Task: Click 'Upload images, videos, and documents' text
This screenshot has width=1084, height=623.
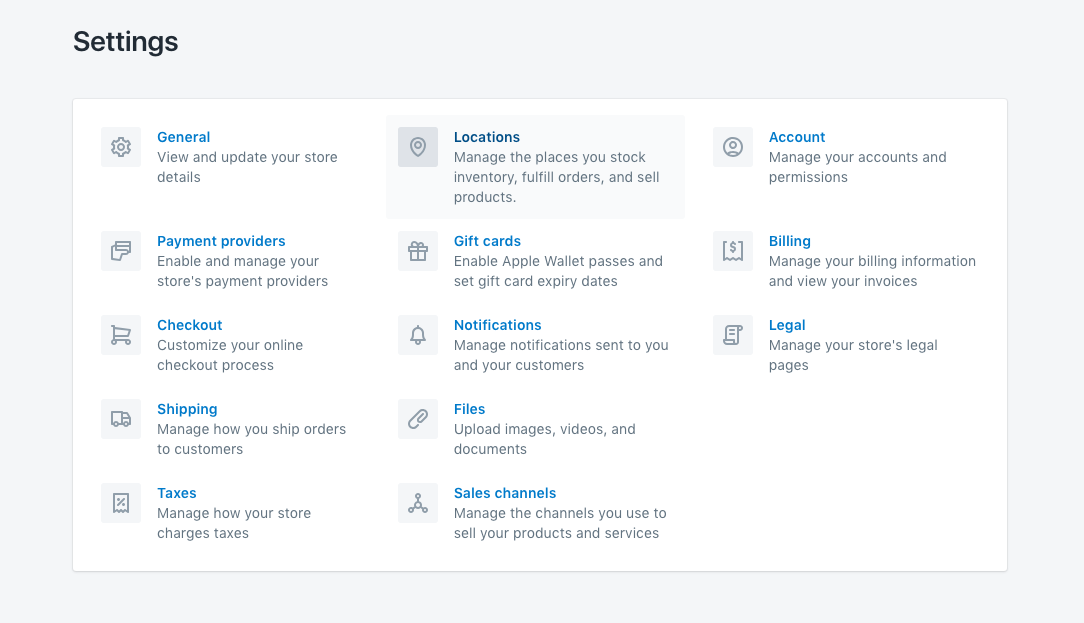Action: tap(545, 439)
